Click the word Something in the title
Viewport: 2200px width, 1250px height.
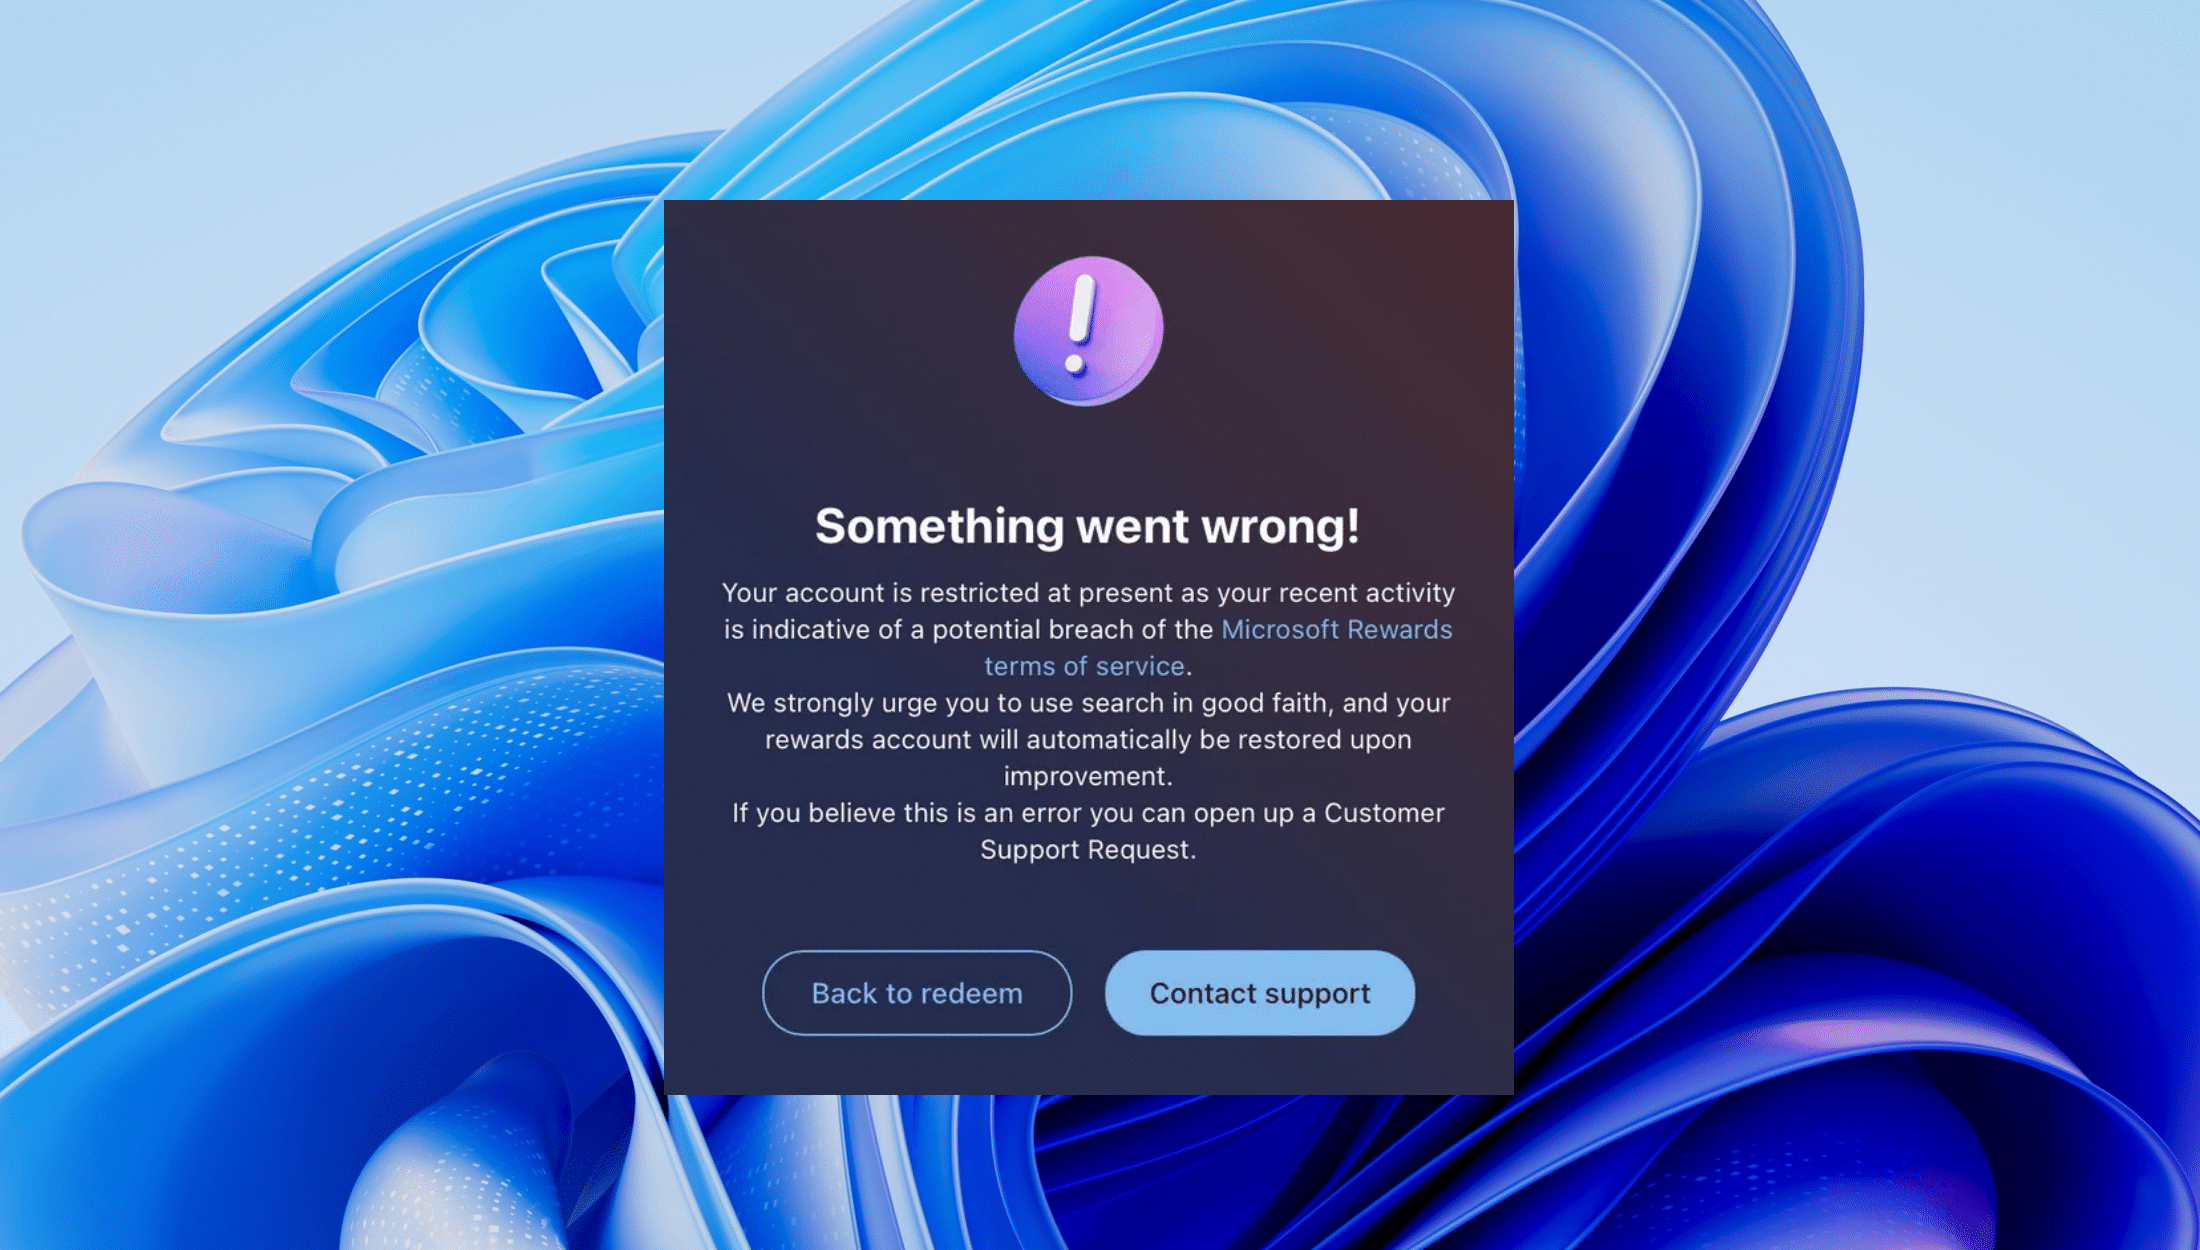(939, 526)
